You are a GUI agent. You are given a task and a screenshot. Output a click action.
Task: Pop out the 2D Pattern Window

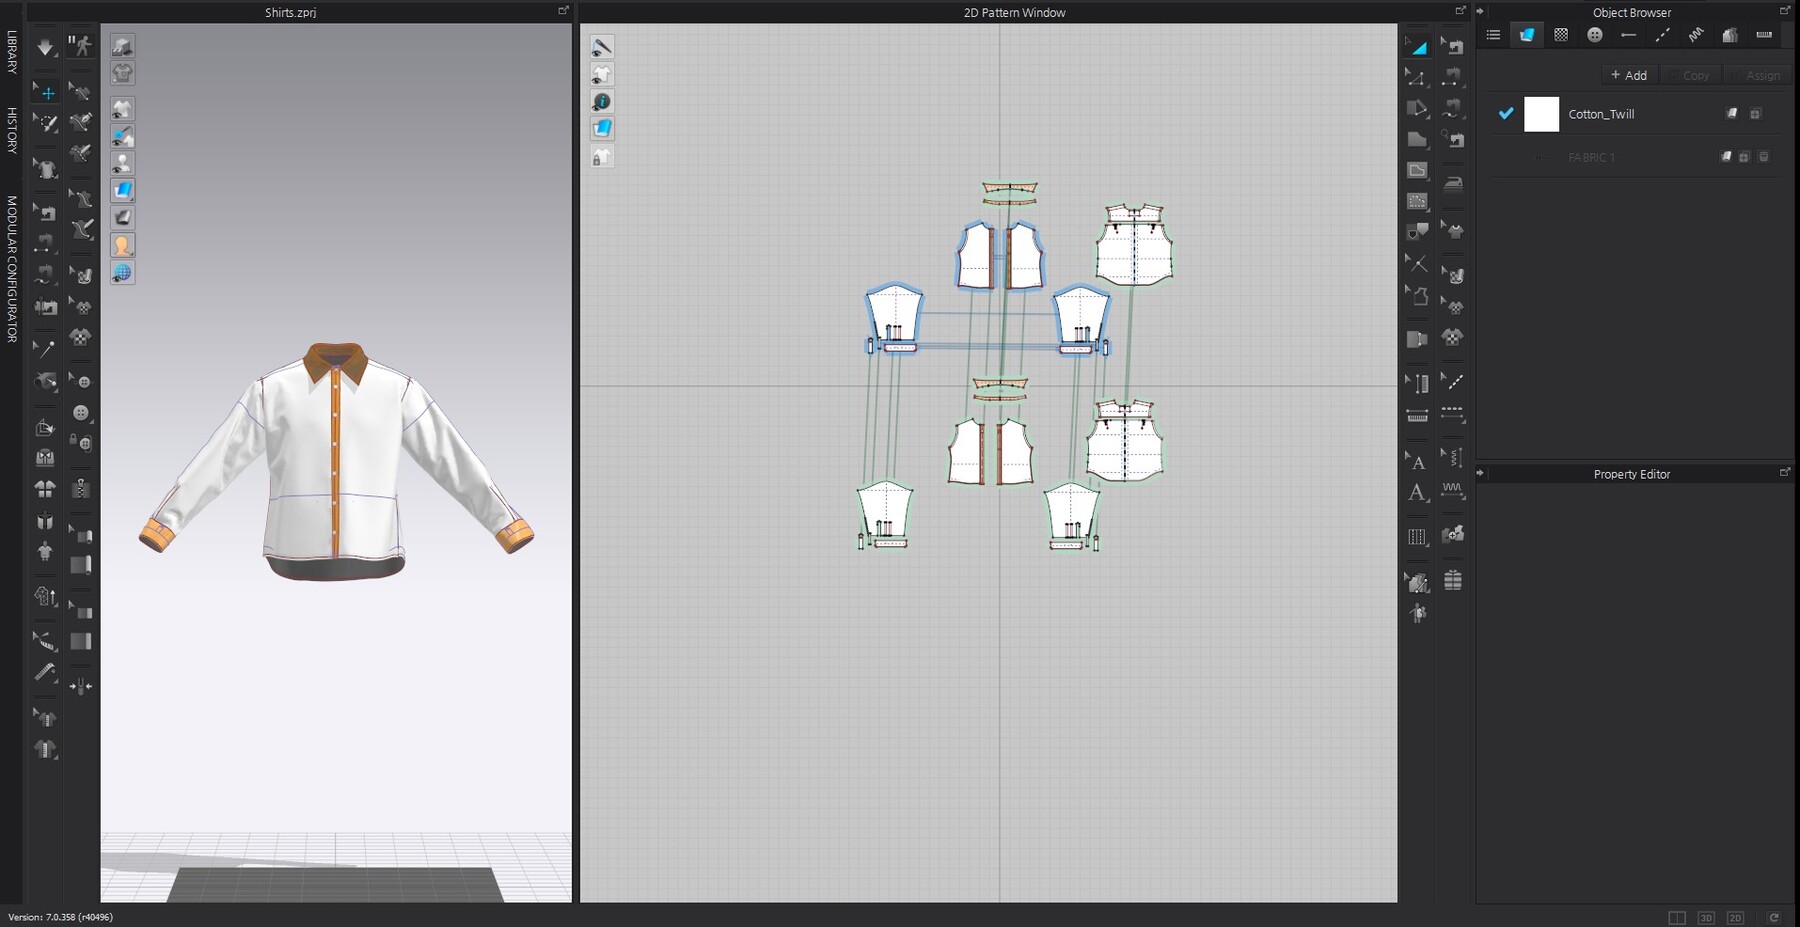click(x=1461, y=9)
